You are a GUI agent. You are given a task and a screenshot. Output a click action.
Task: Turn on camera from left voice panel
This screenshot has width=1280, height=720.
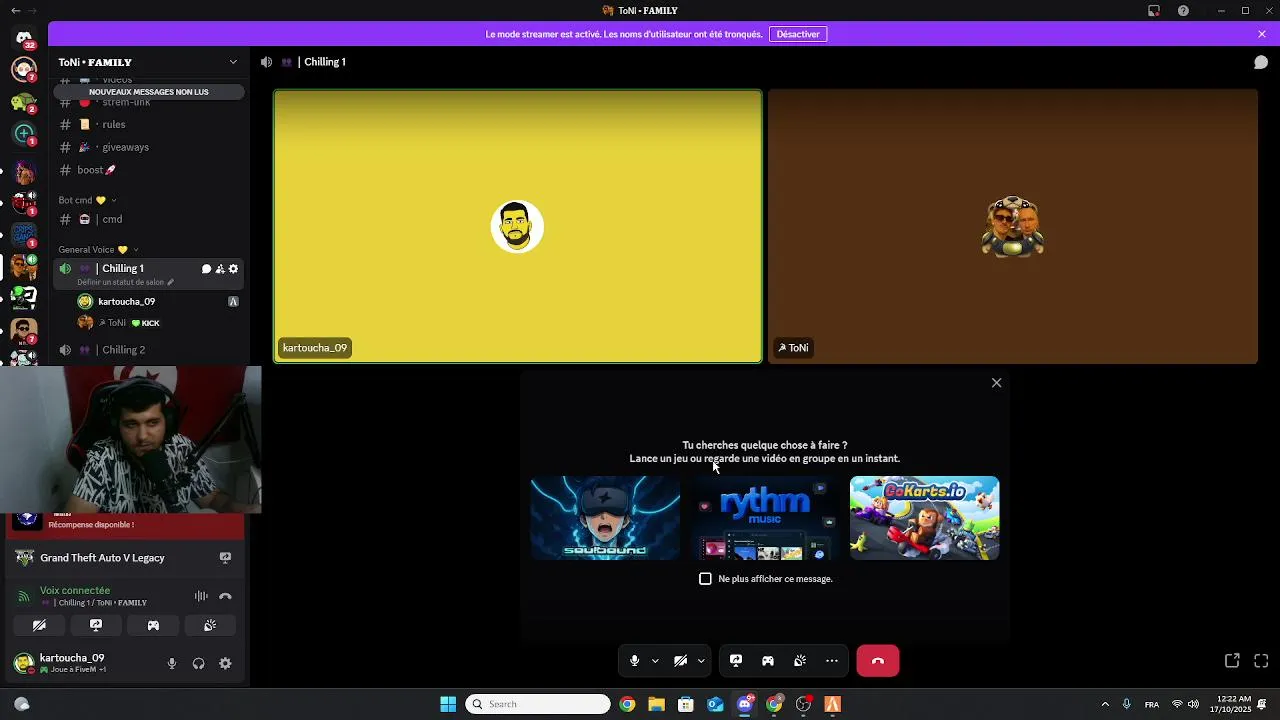[39, 625]
